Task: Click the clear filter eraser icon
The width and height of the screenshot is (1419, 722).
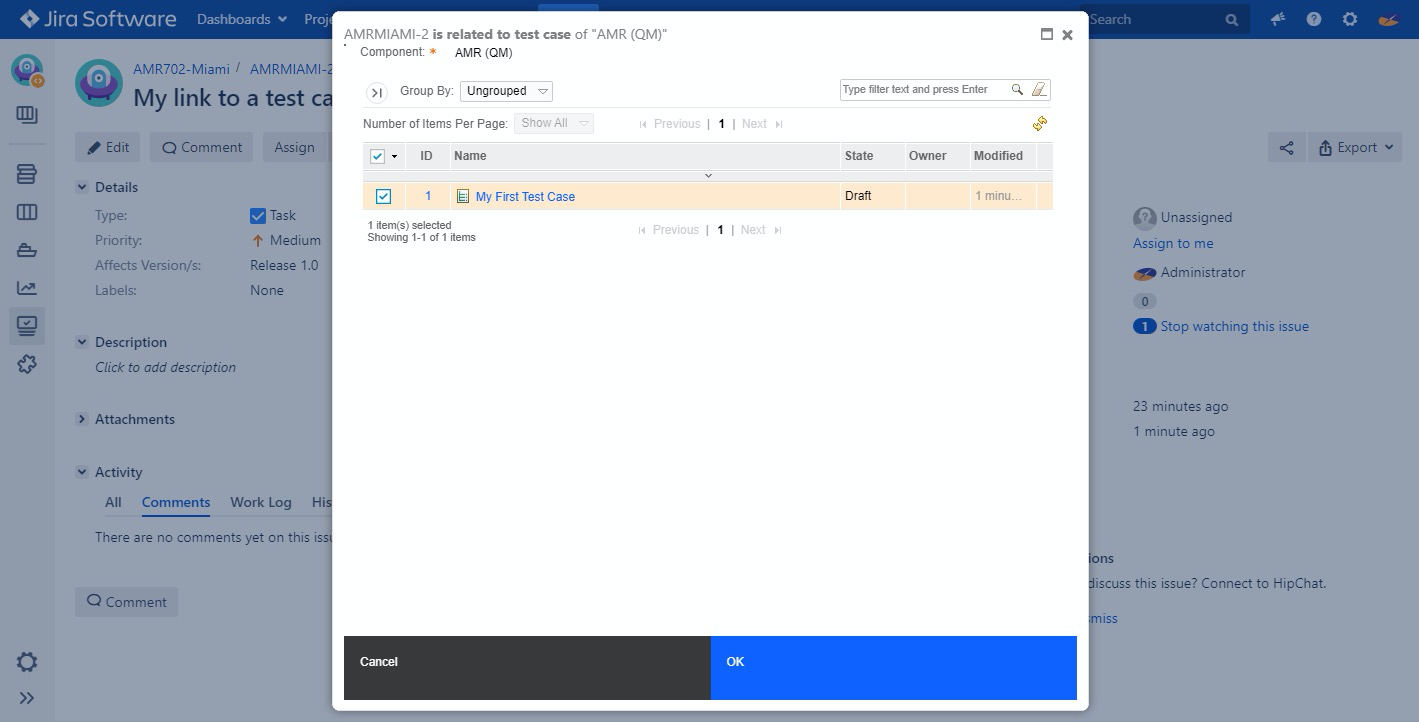Action: pos(1038,90)
